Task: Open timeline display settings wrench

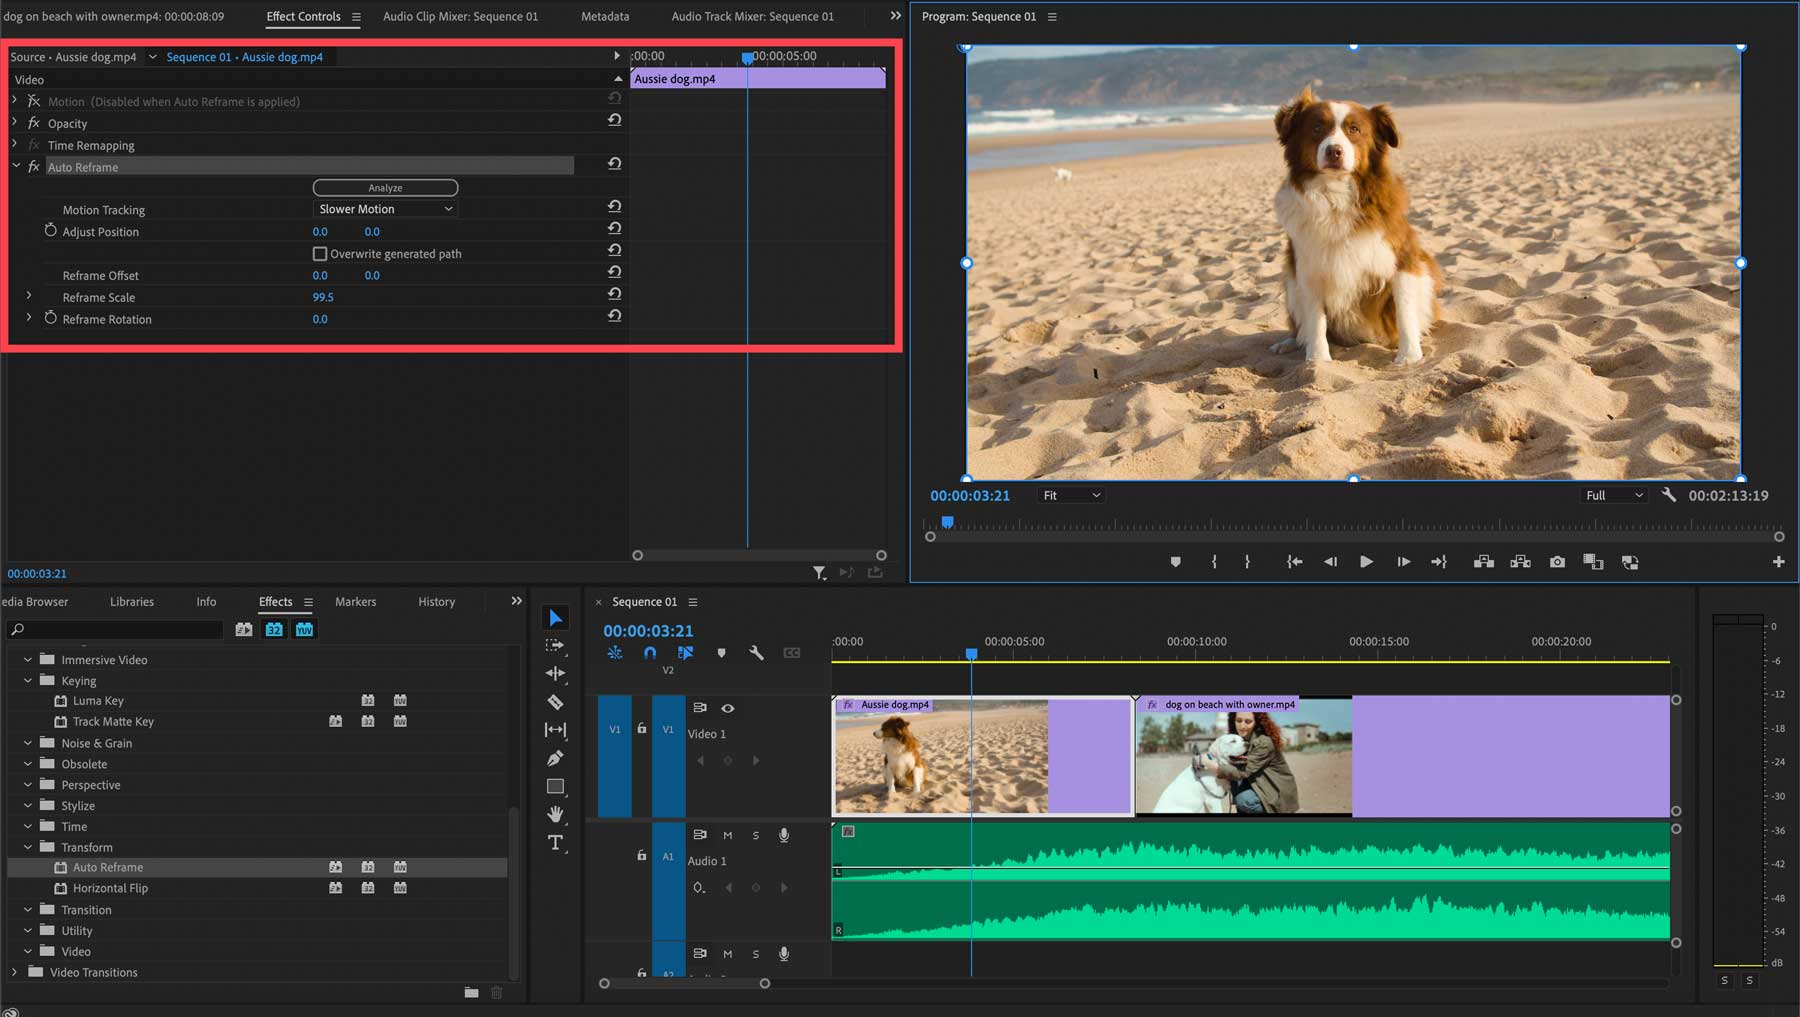Action: 756,653
